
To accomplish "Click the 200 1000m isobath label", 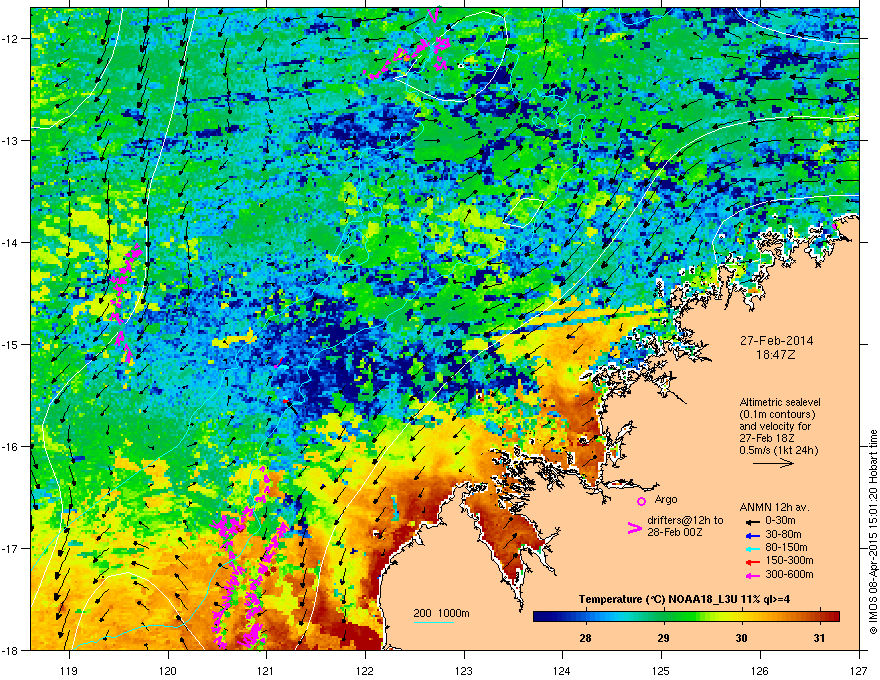I will (x=441, y=613).
